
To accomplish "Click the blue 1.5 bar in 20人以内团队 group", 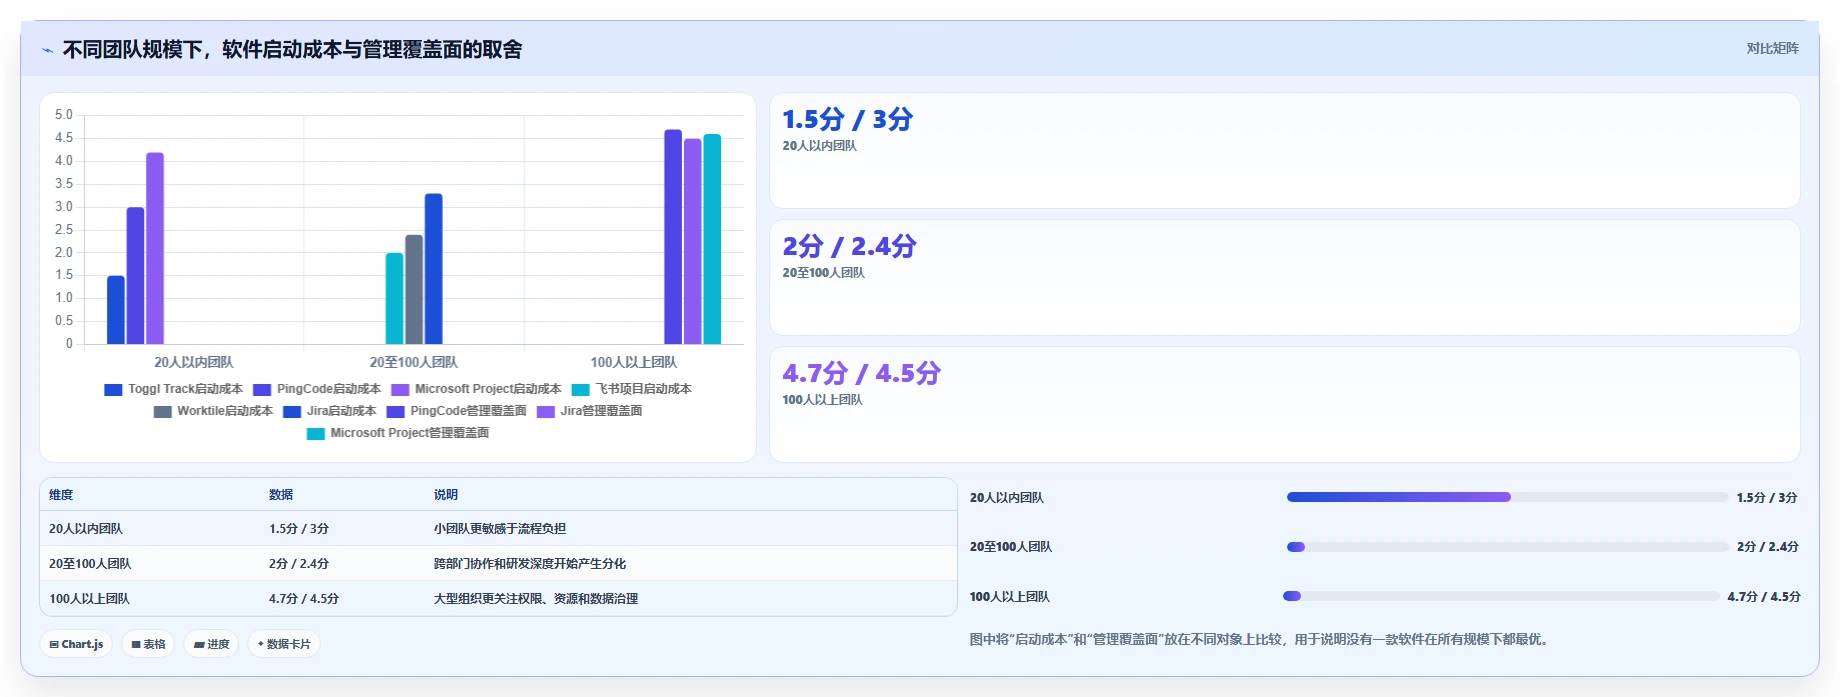I will (116, 310).
